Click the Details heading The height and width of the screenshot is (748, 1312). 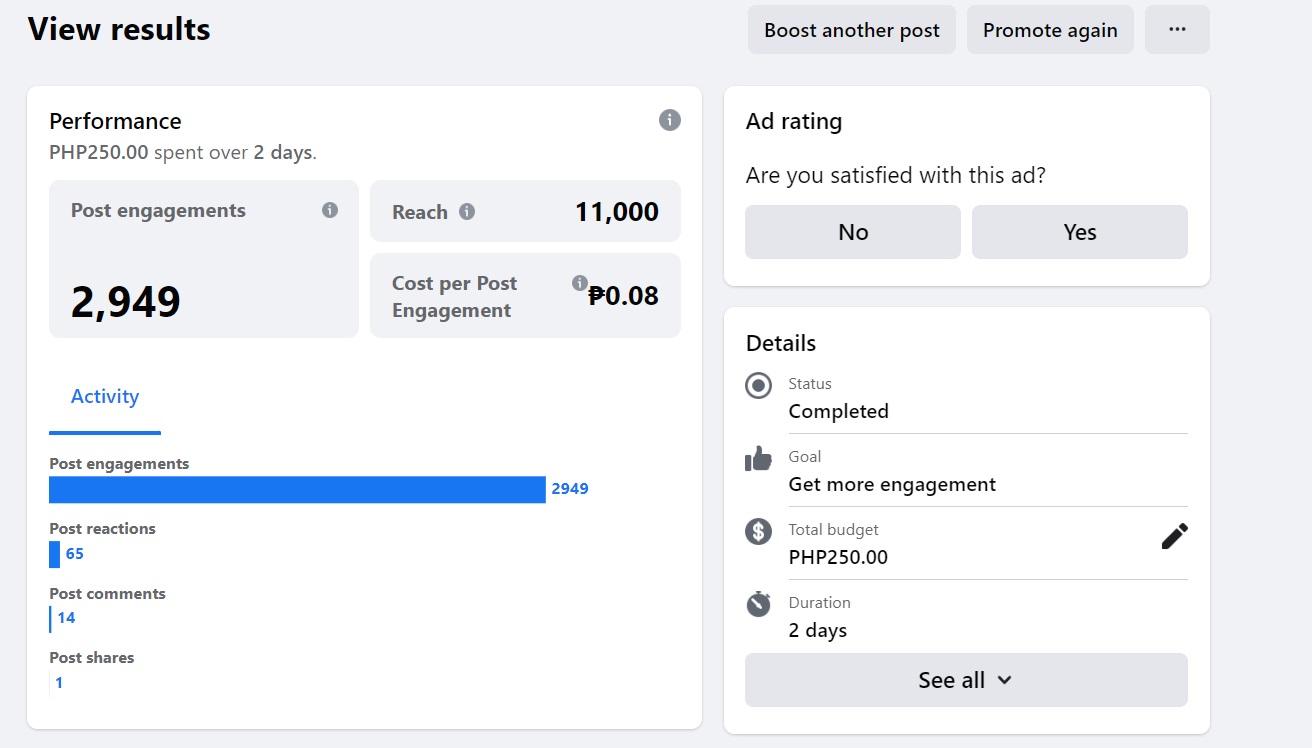(781, 343)
